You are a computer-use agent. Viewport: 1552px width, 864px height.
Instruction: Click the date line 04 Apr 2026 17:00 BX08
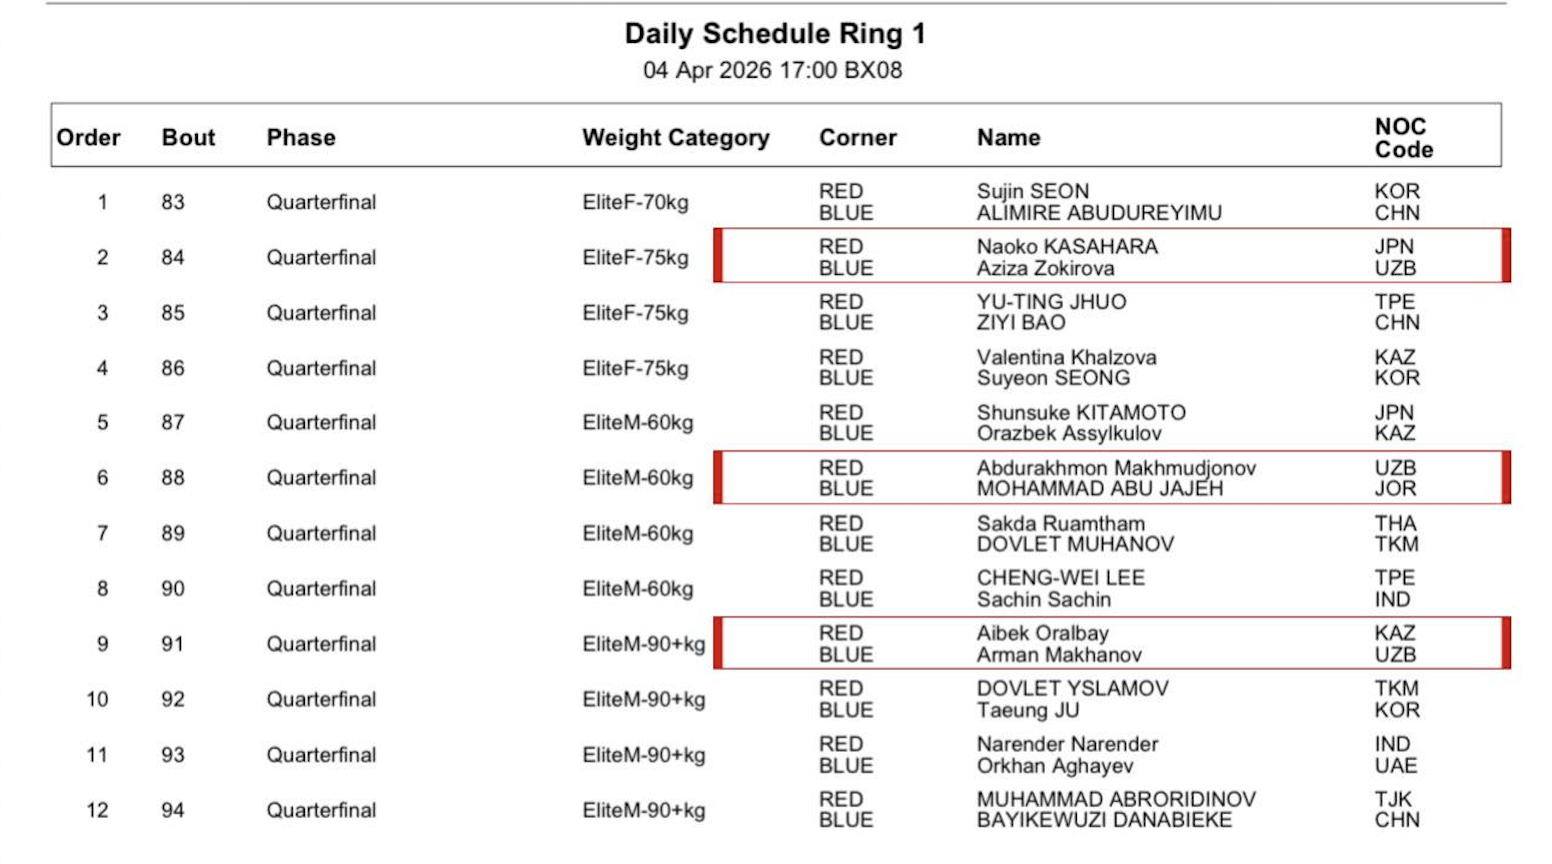772,70
